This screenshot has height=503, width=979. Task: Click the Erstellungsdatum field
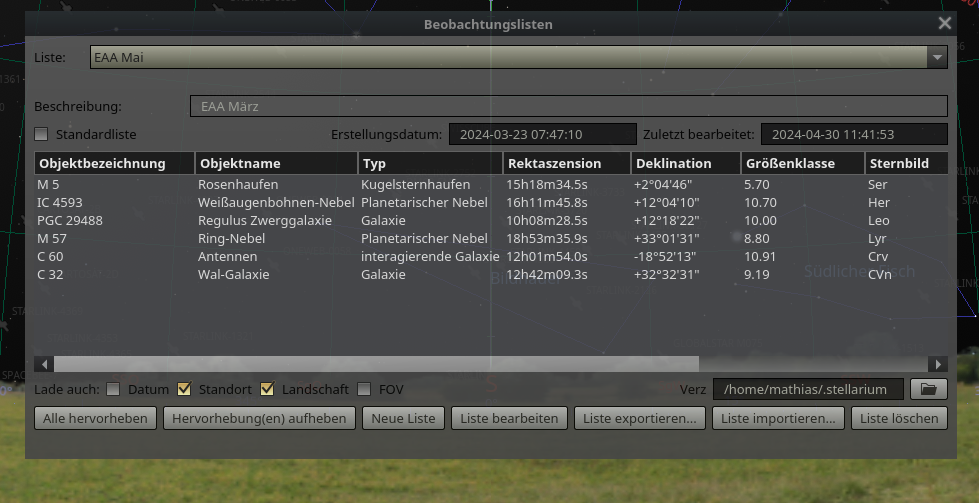(x=543, y=134)
